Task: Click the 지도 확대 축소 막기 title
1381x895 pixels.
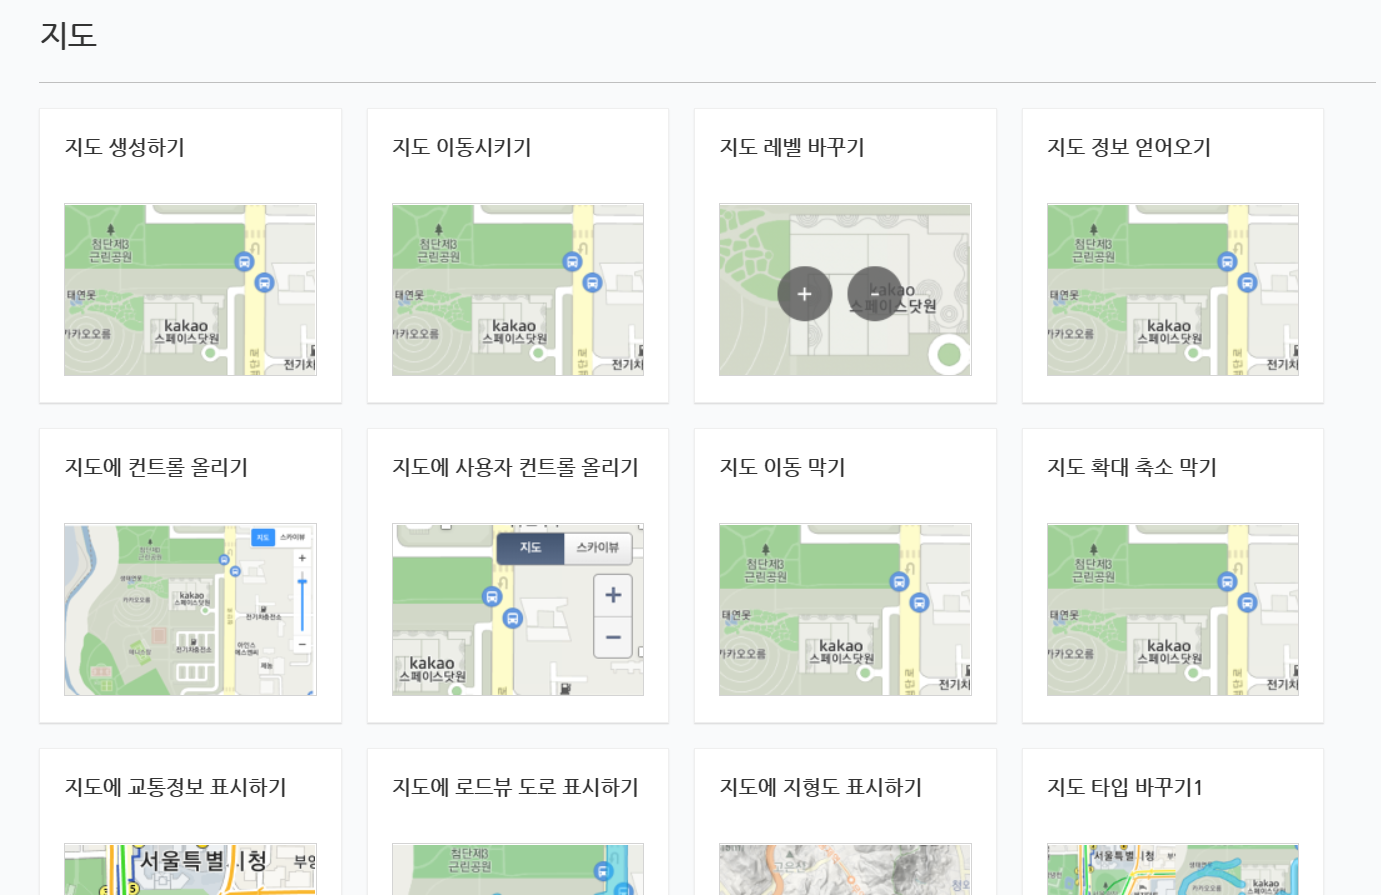Action: (1131, 468)
